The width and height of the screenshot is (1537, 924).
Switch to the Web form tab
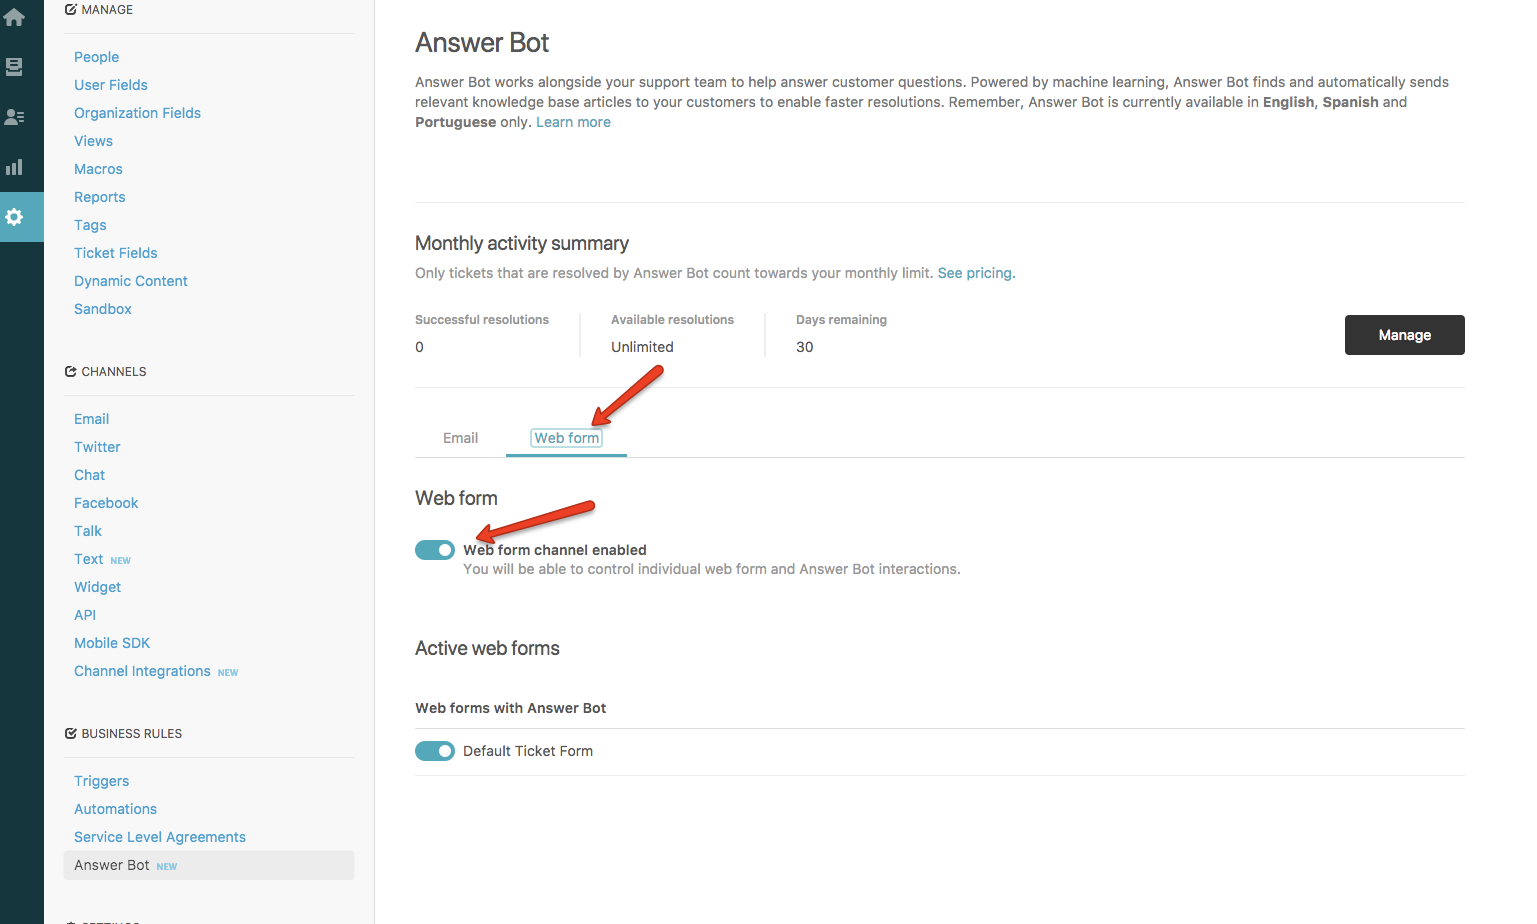click(566, 438)
